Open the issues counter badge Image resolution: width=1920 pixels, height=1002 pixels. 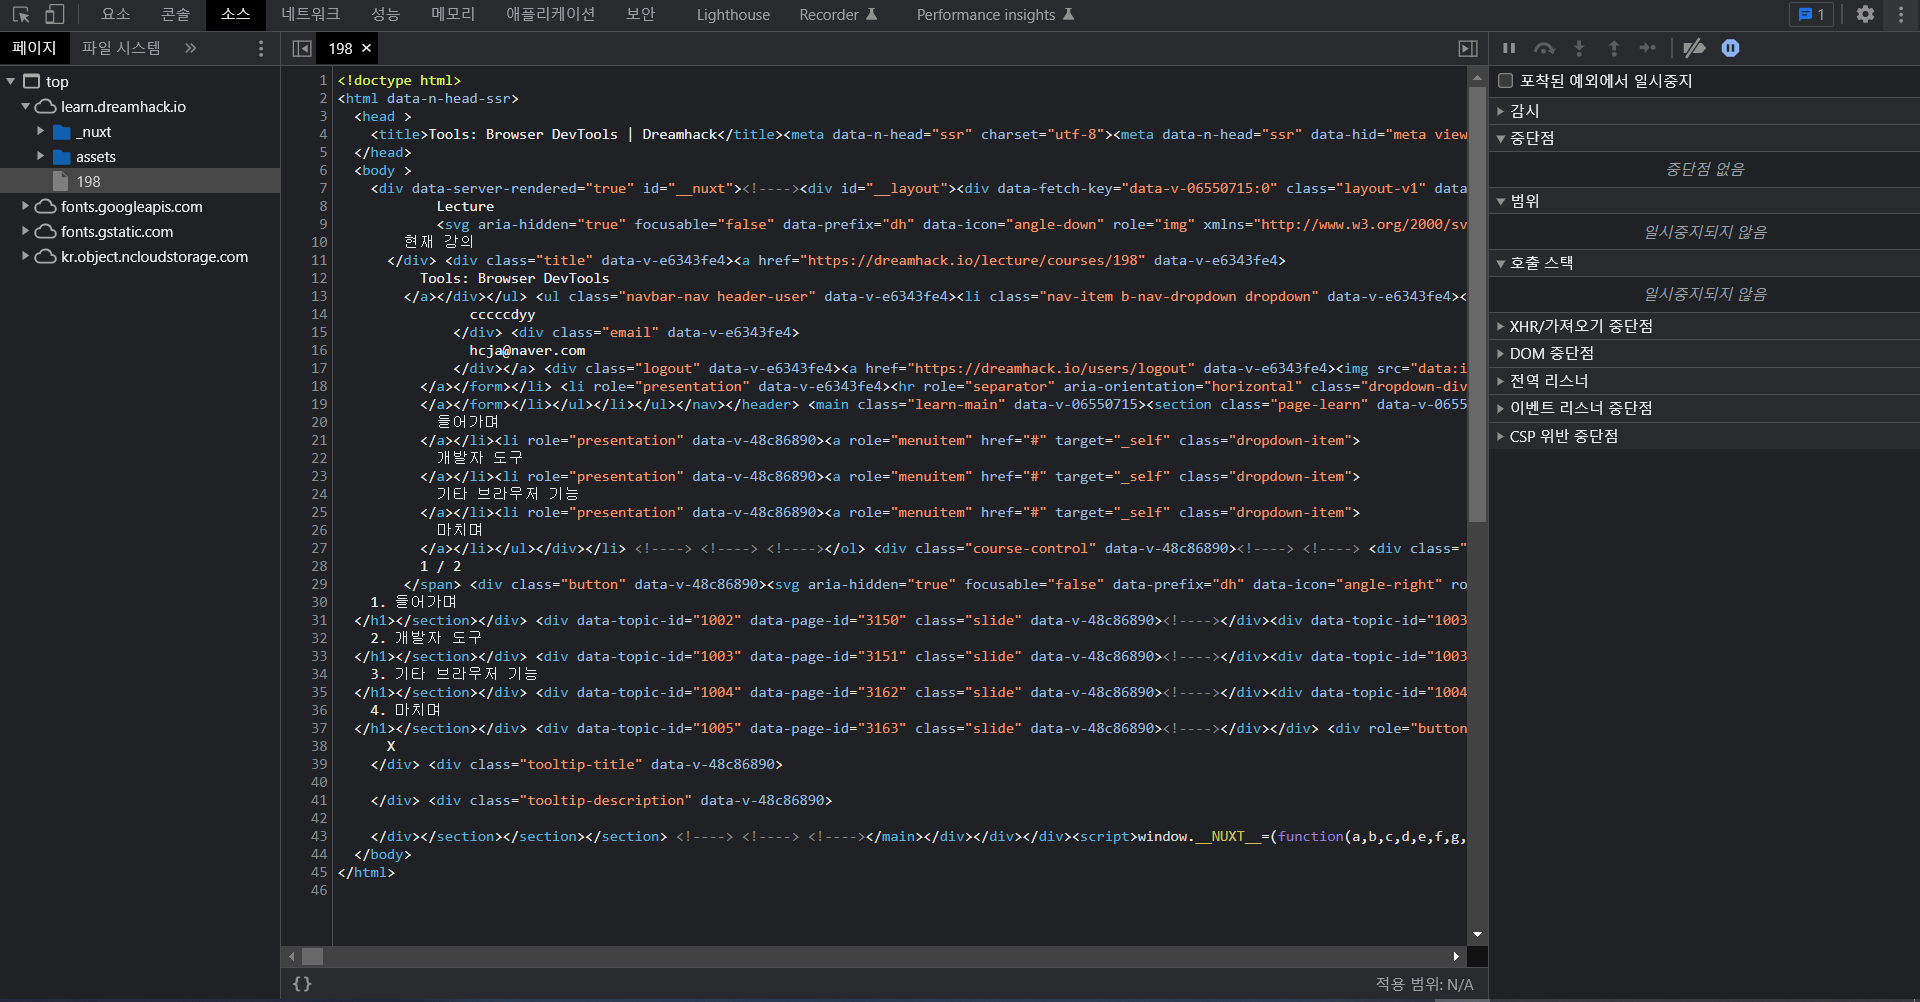click(x=1811, y=15)
